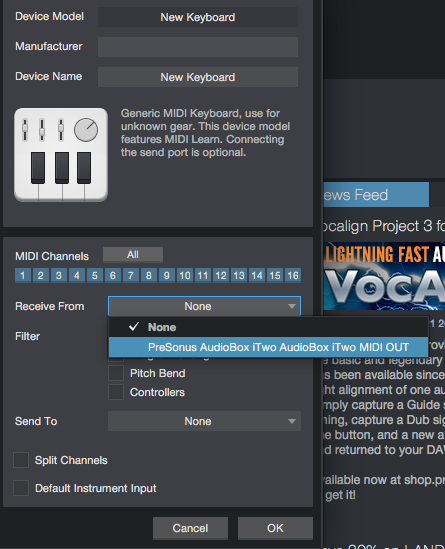Toggle MIDI channel 7
The height and width of the screenshot is (549, 445).
(x=131, y=276)
